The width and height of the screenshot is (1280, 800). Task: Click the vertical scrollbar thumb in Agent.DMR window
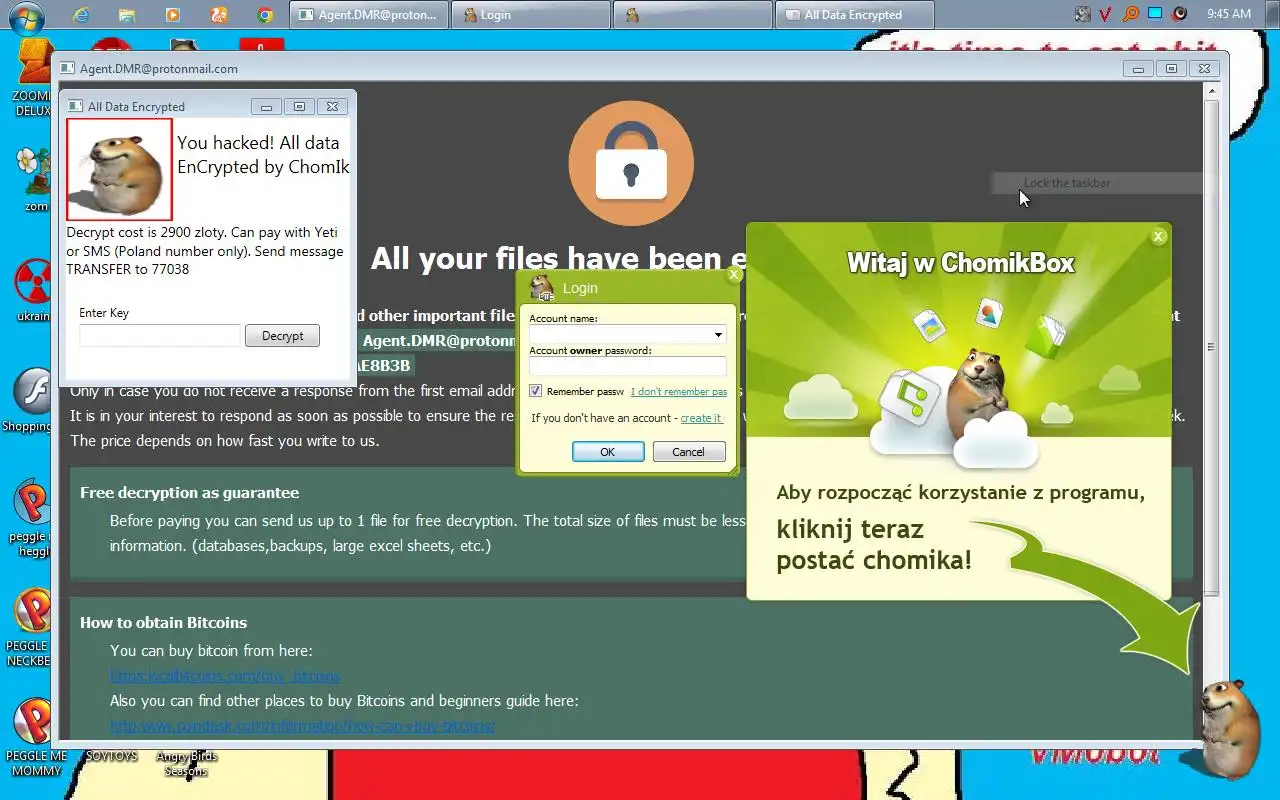point(1212,348)
